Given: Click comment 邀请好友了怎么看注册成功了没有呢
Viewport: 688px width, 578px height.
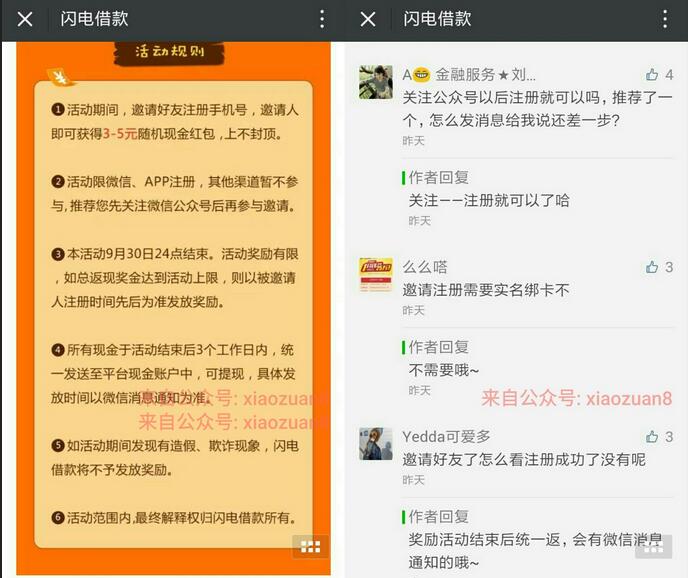Looking at the screenshot, I should coord(524,460).
